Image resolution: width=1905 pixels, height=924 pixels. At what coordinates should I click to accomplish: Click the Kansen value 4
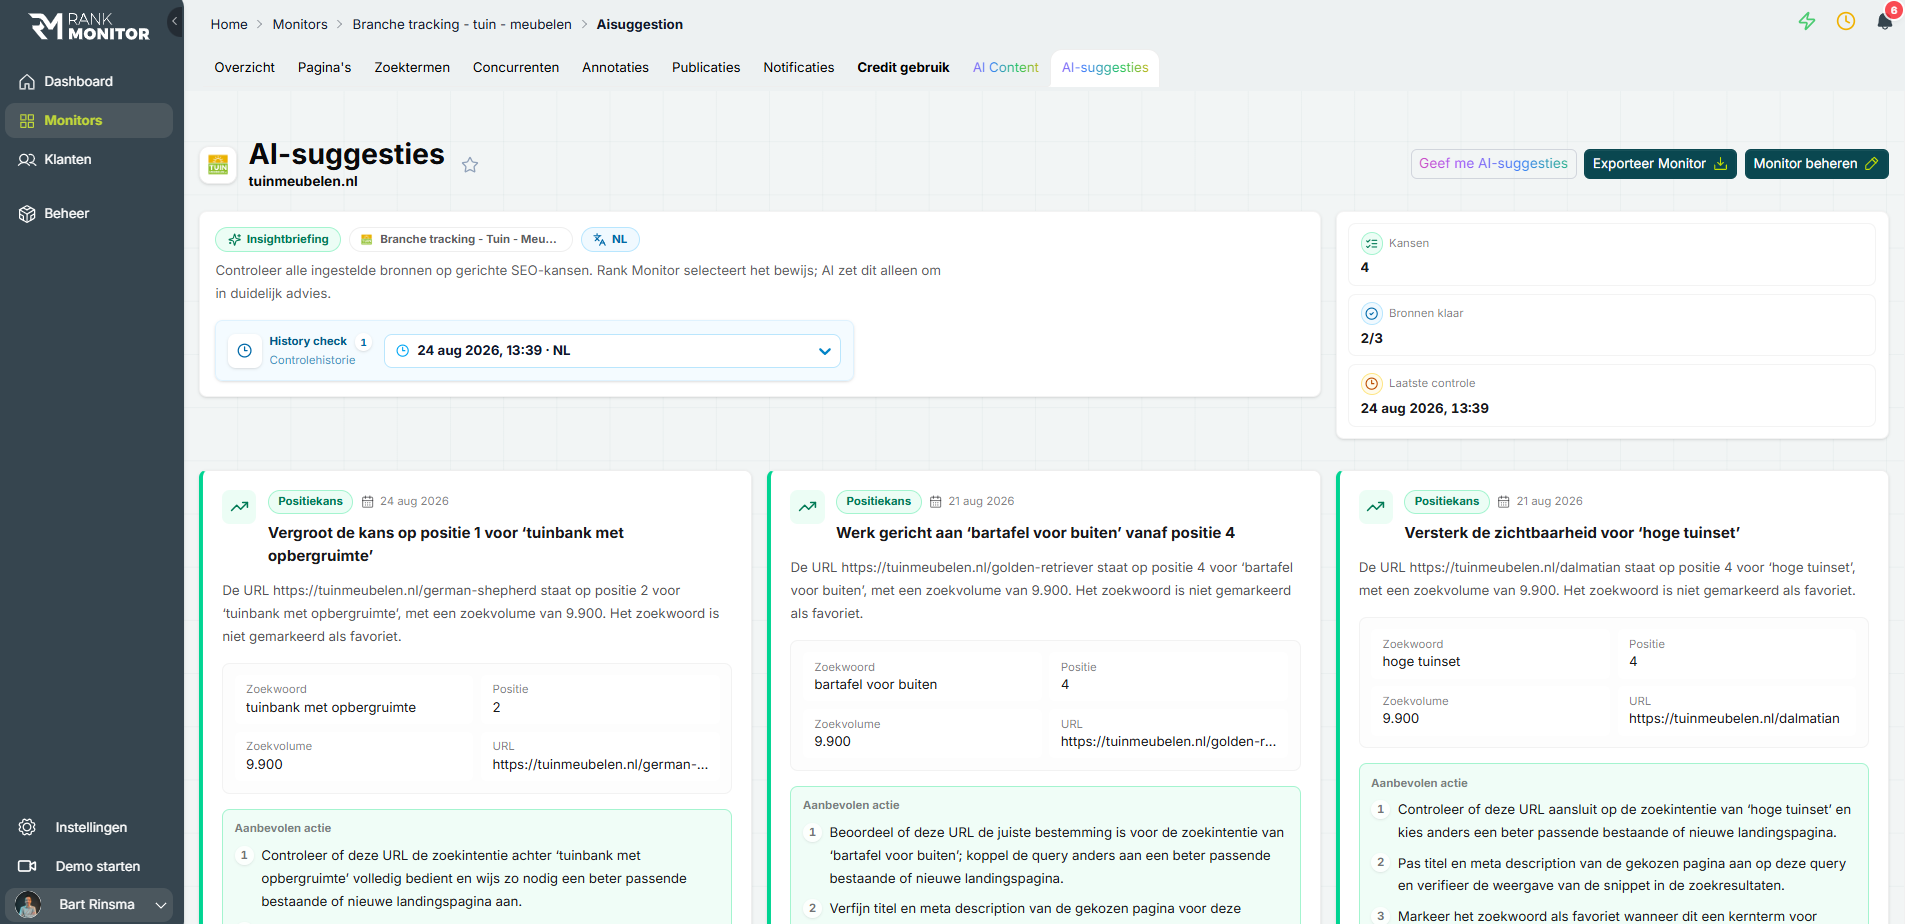point(1365,267)
